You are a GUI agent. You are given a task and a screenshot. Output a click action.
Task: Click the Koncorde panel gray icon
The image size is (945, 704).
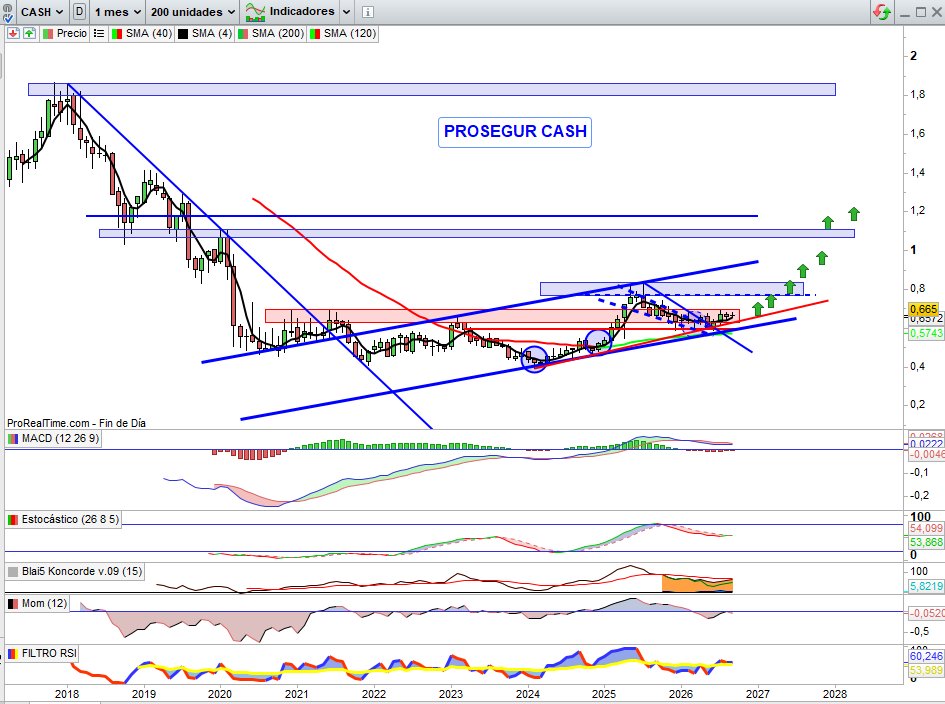pos(13,571)
